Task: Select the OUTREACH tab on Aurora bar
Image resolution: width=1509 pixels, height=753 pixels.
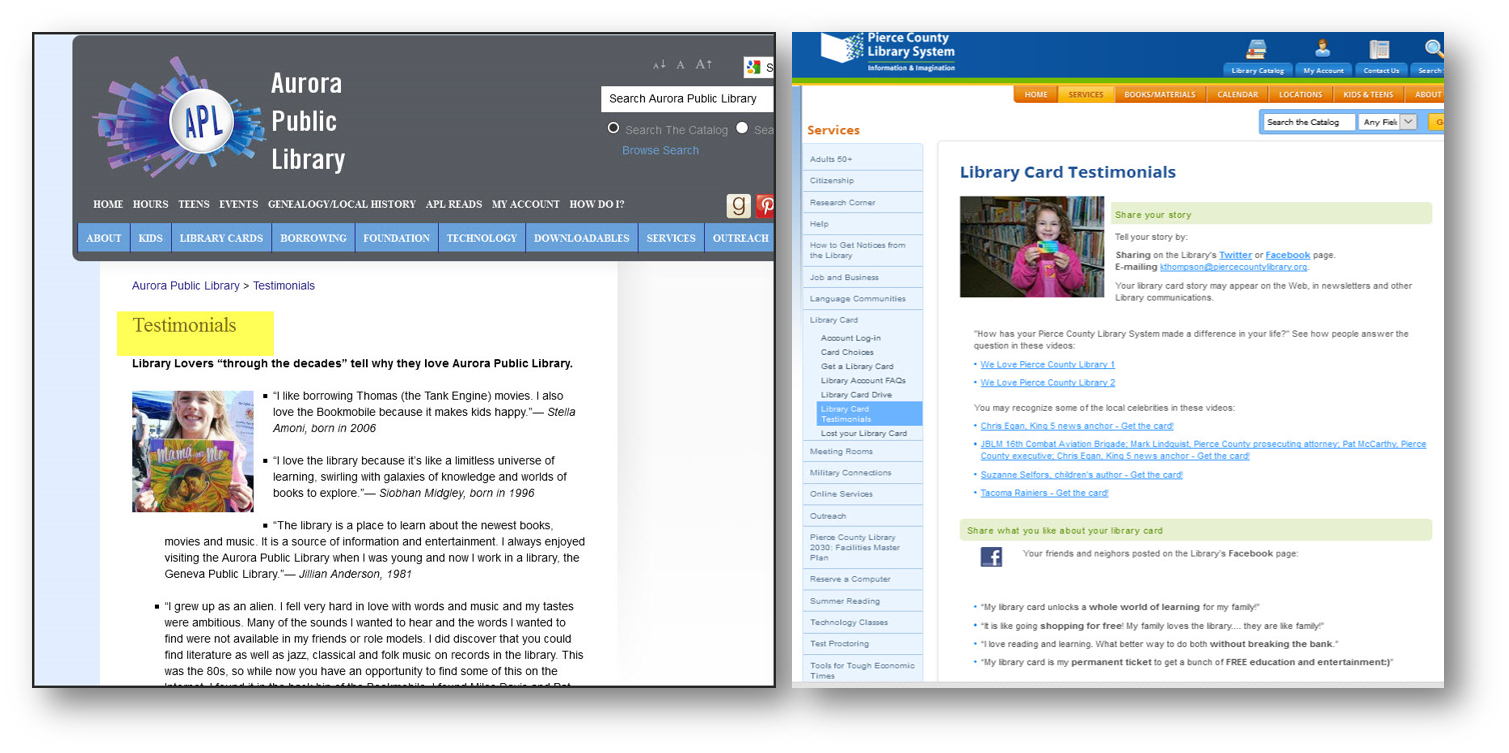Action: (x=740, y=238)
